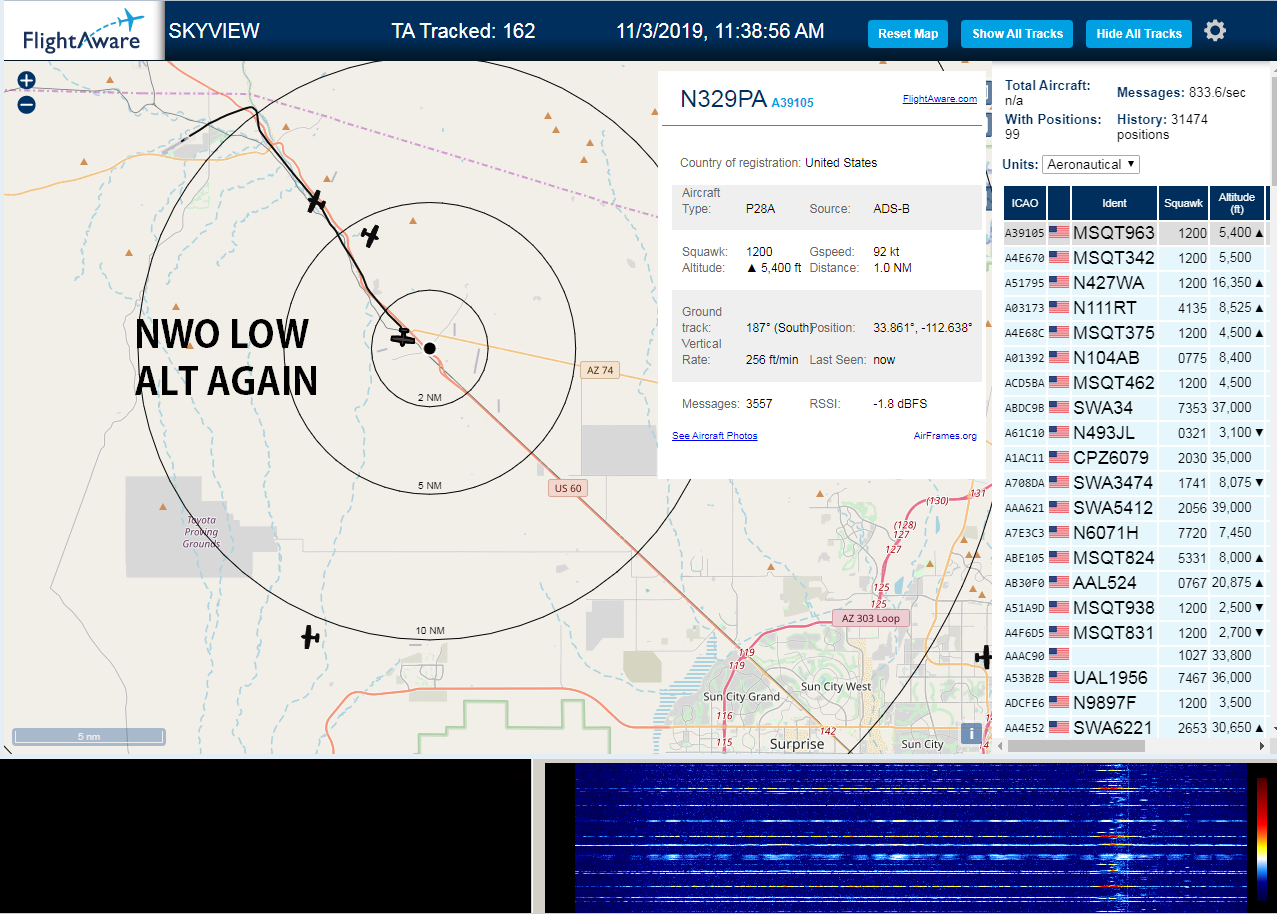Click the N329PA title in info panel
The height and width of the screenshot is (915, 1277).
(x=723, y=99)
